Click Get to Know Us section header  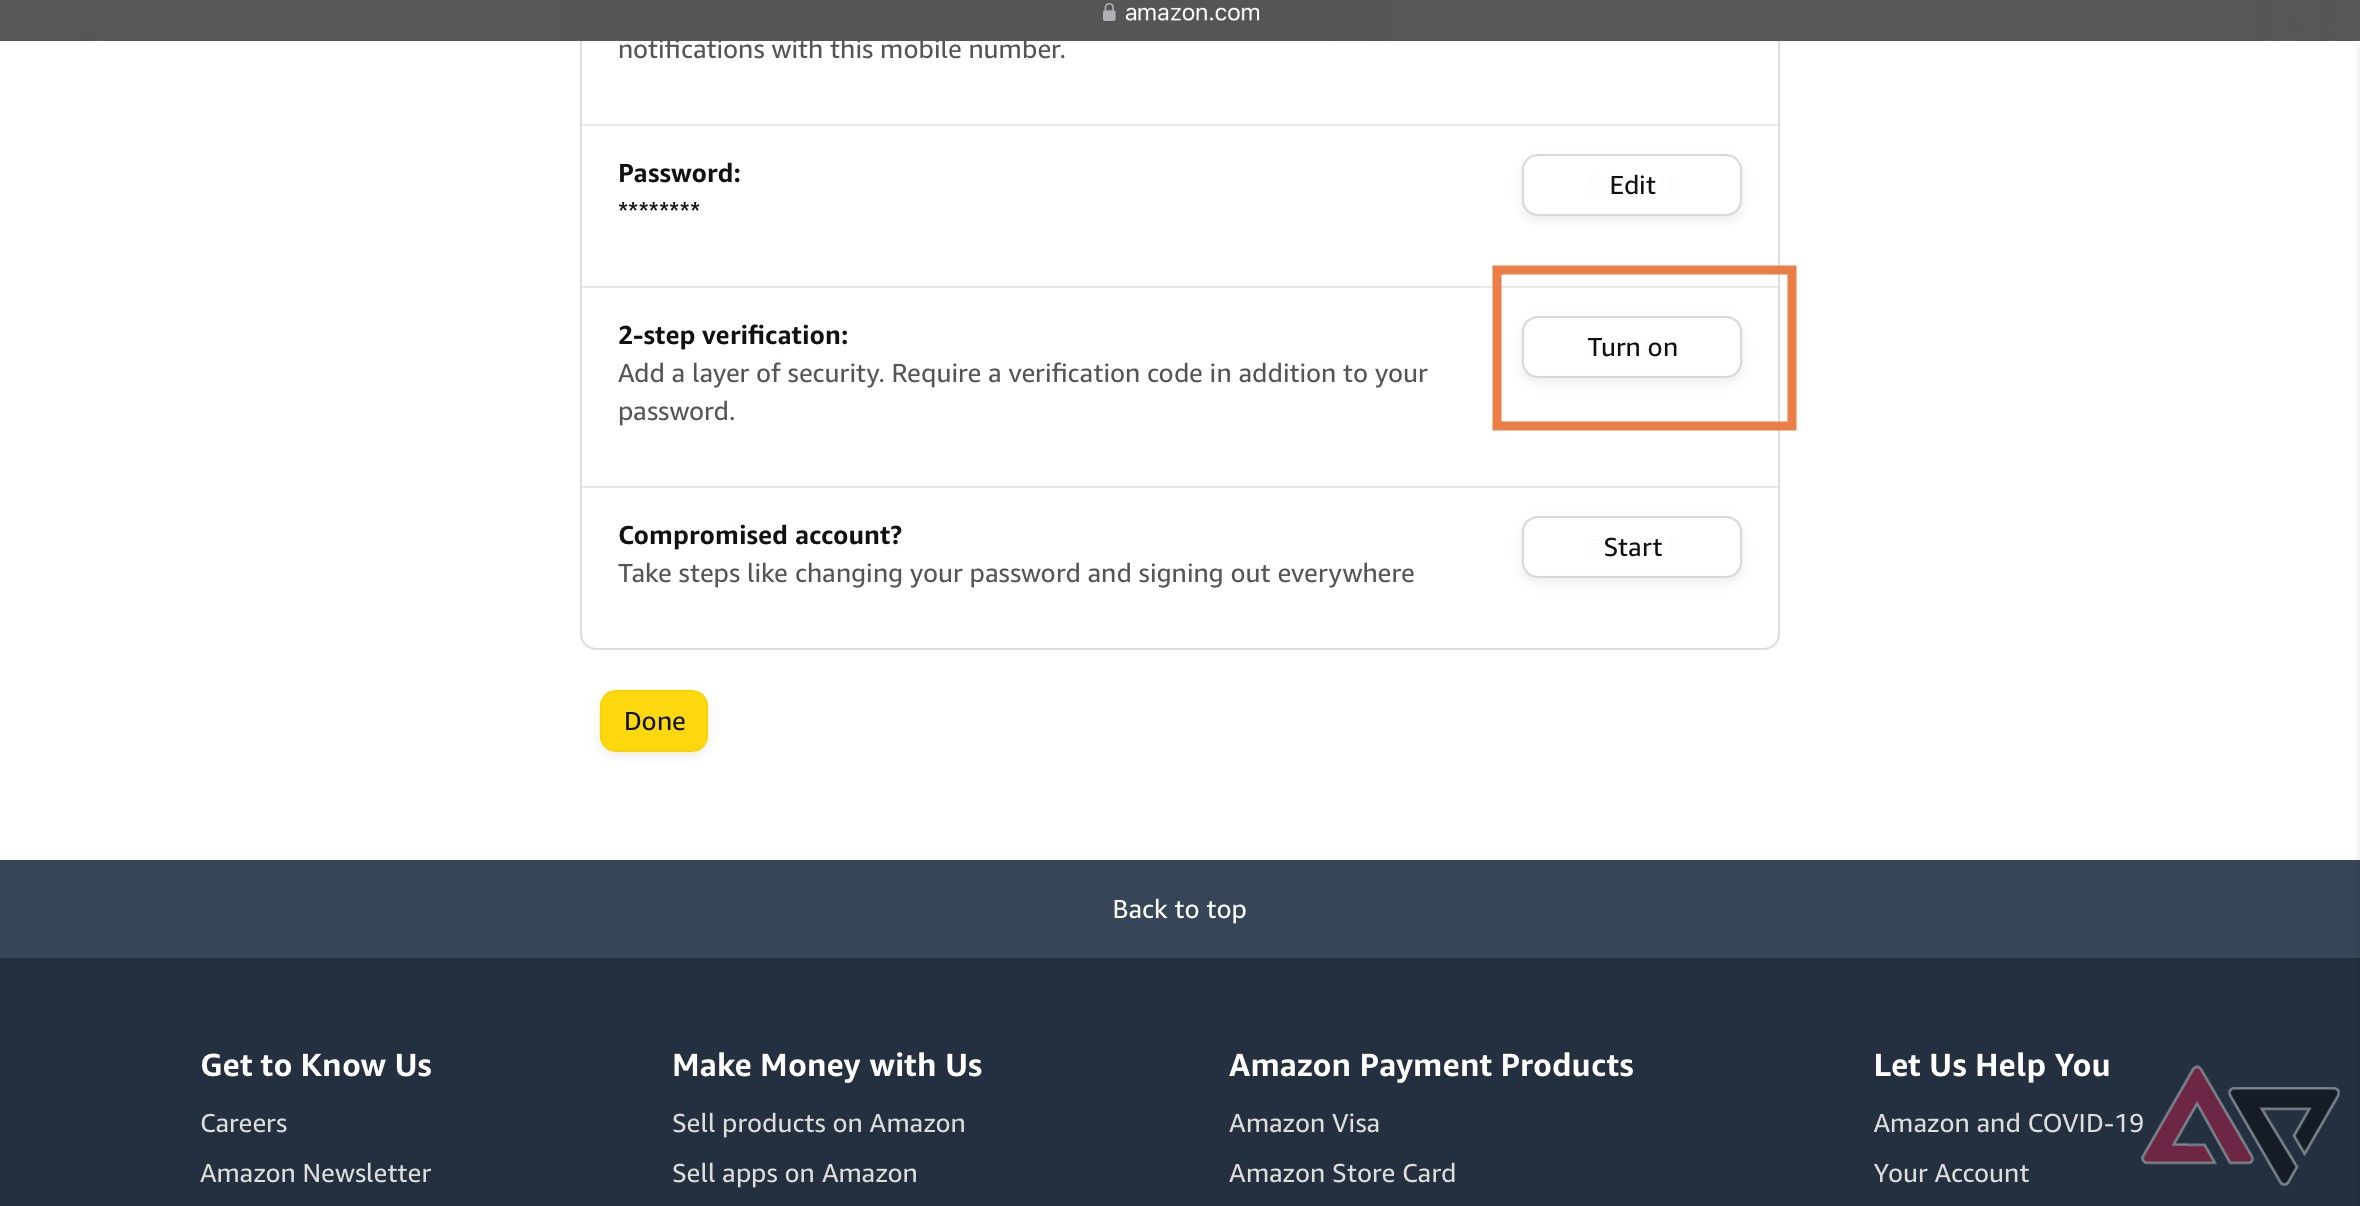[x=315, y=1063]
